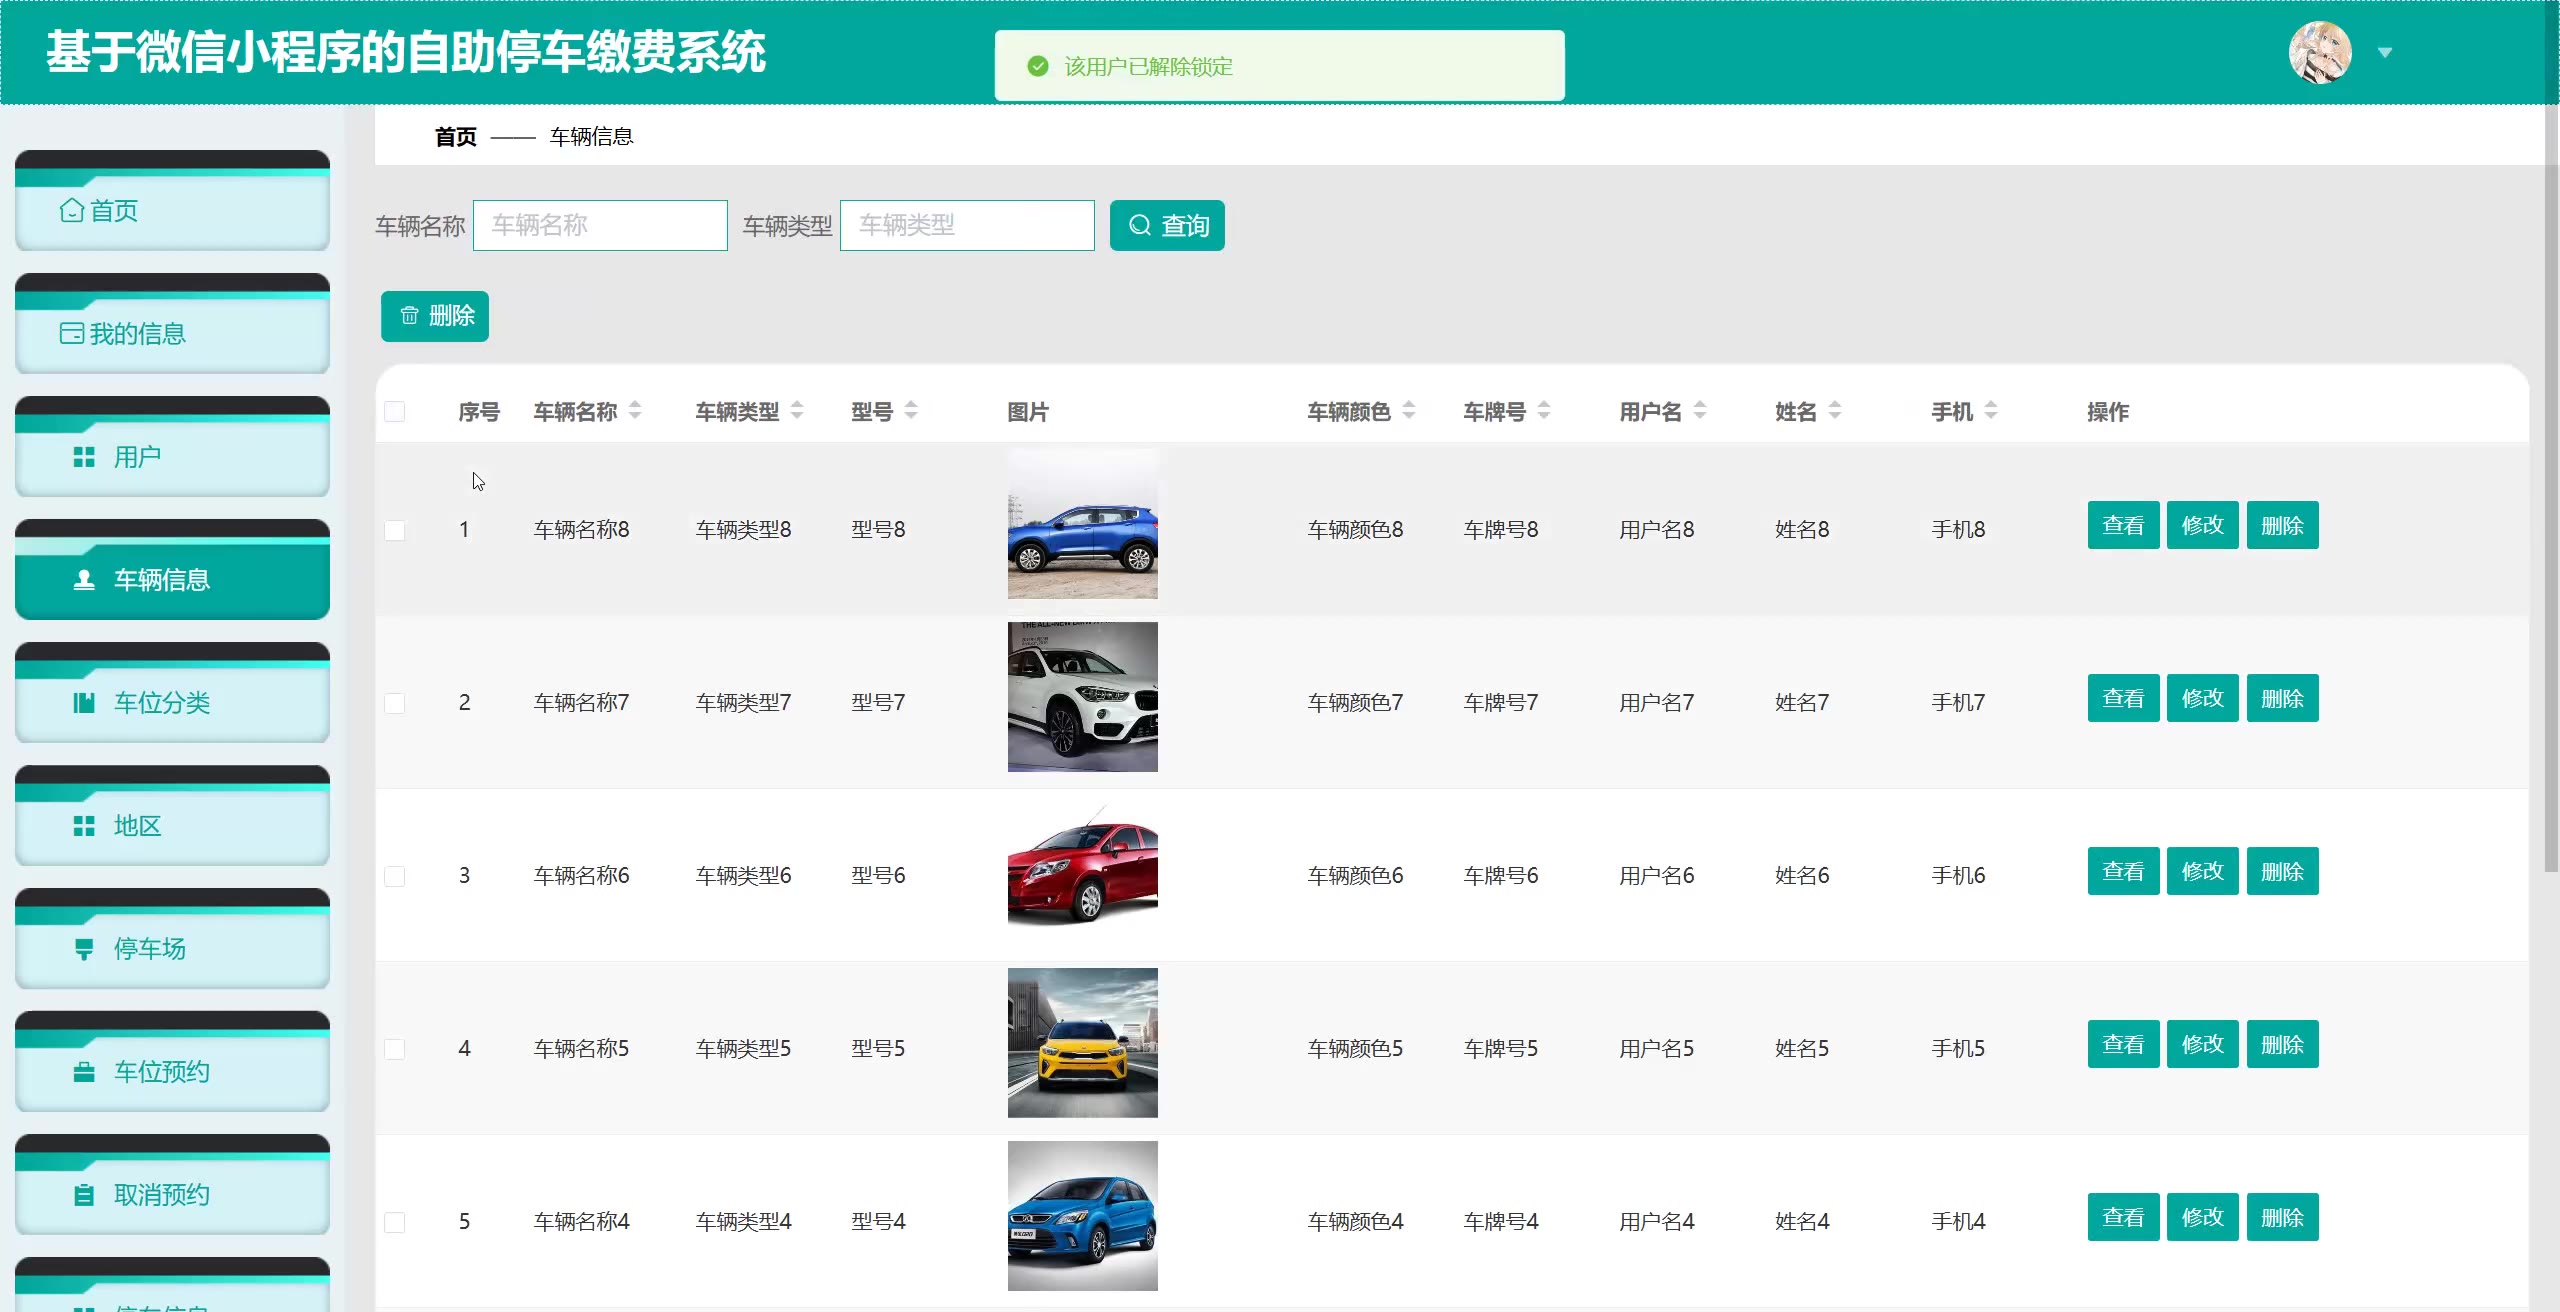Click the clipboard icon beside 取消预约
Screen dimensions: 2560x1312
pyautogui.click(x=84, y=1195)
